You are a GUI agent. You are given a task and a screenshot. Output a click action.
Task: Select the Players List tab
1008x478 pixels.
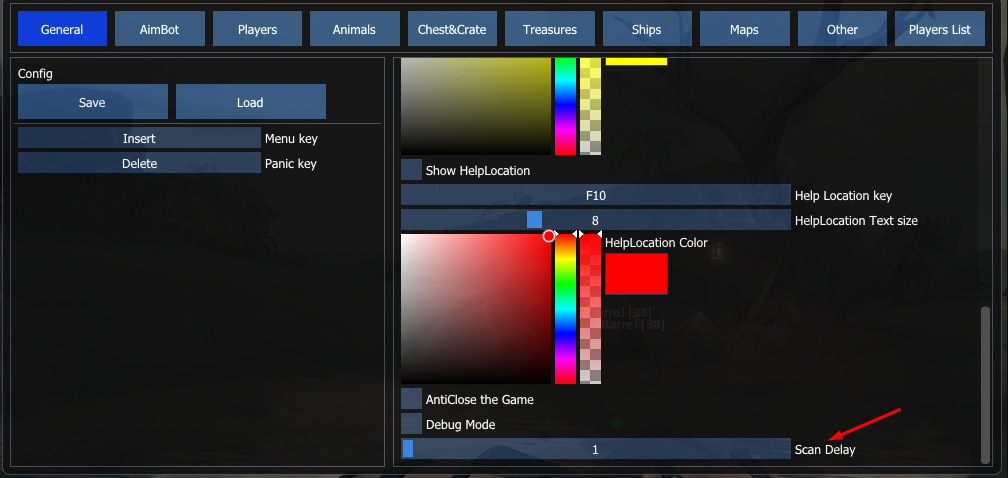tap(939, 29)
